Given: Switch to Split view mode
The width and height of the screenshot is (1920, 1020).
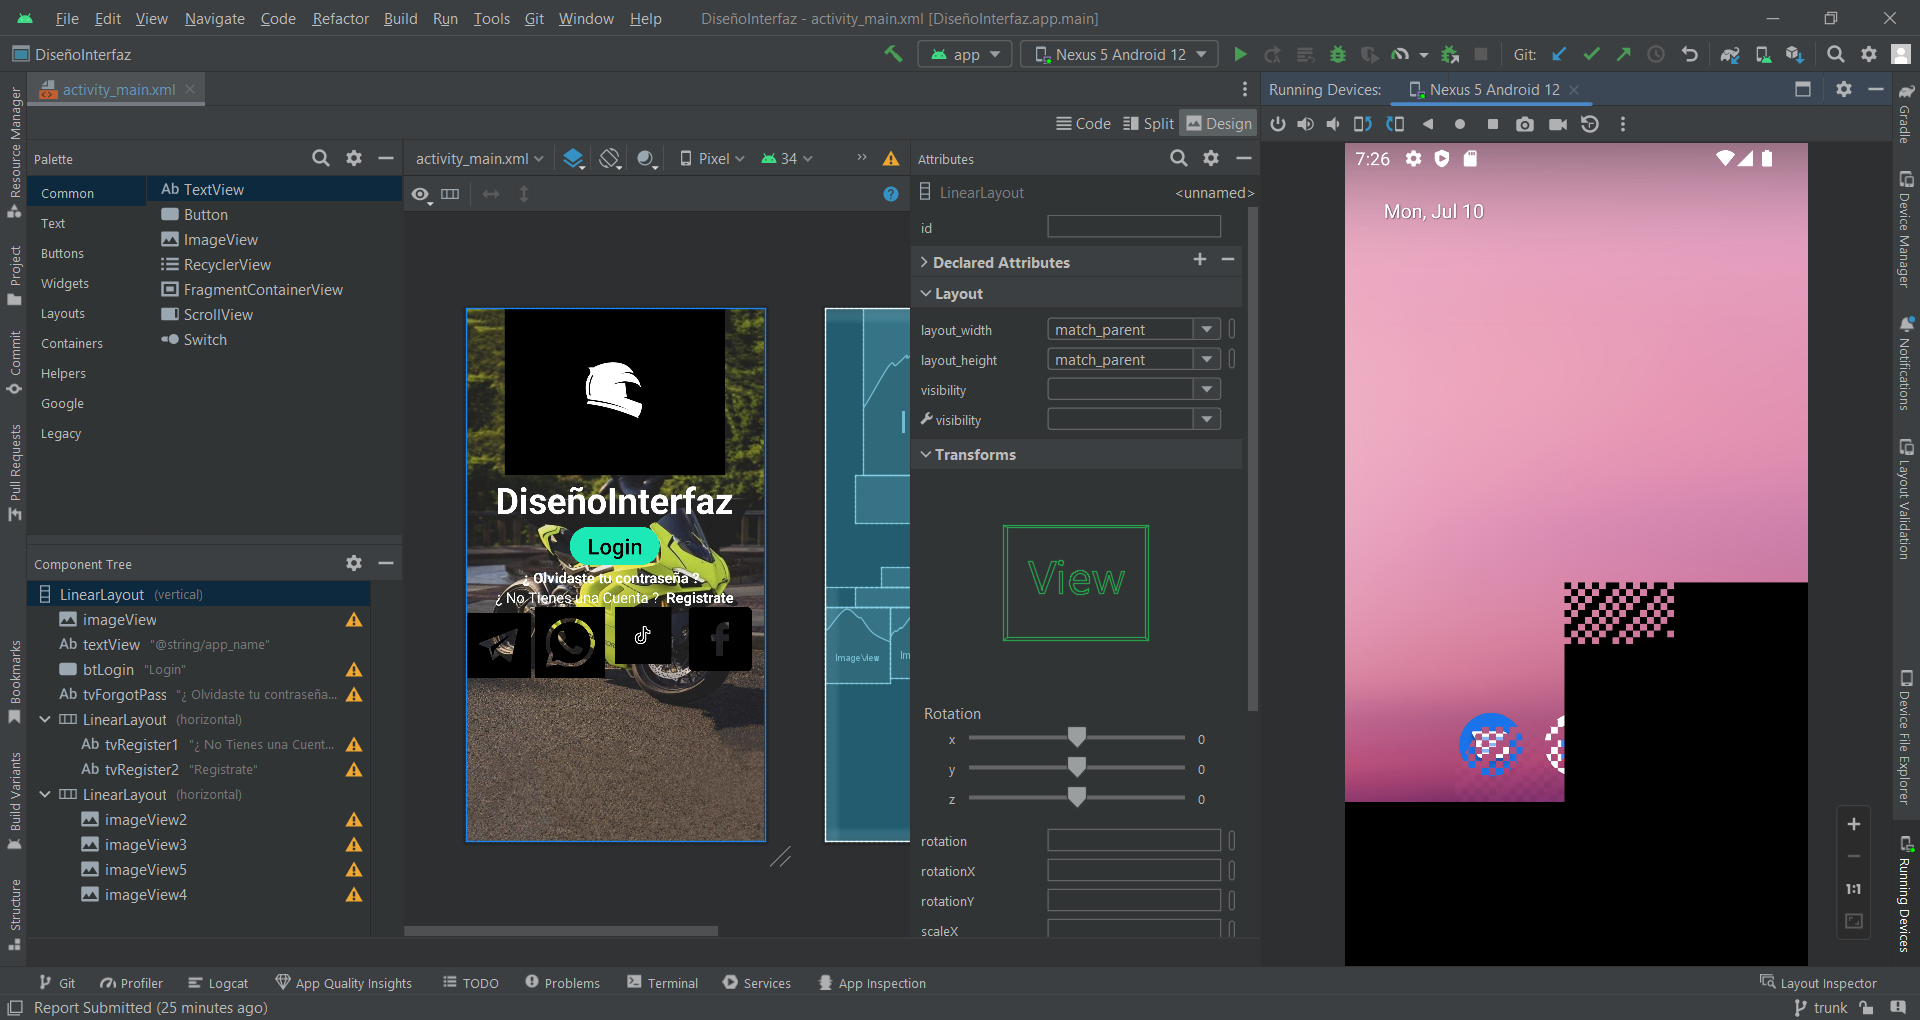Looking at the screenshot, I should pos(1148,123).
